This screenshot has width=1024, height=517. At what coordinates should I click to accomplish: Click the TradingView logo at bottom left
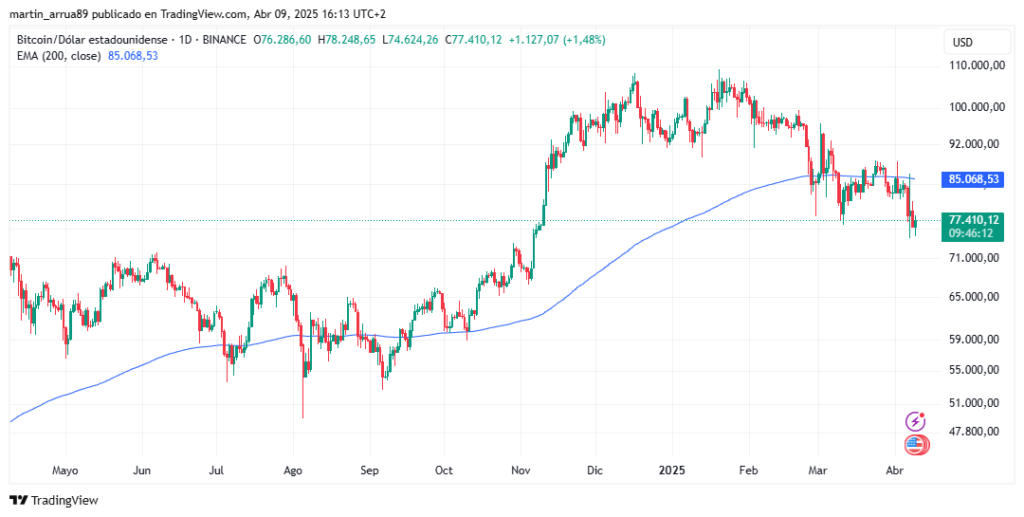click(53, 500)
